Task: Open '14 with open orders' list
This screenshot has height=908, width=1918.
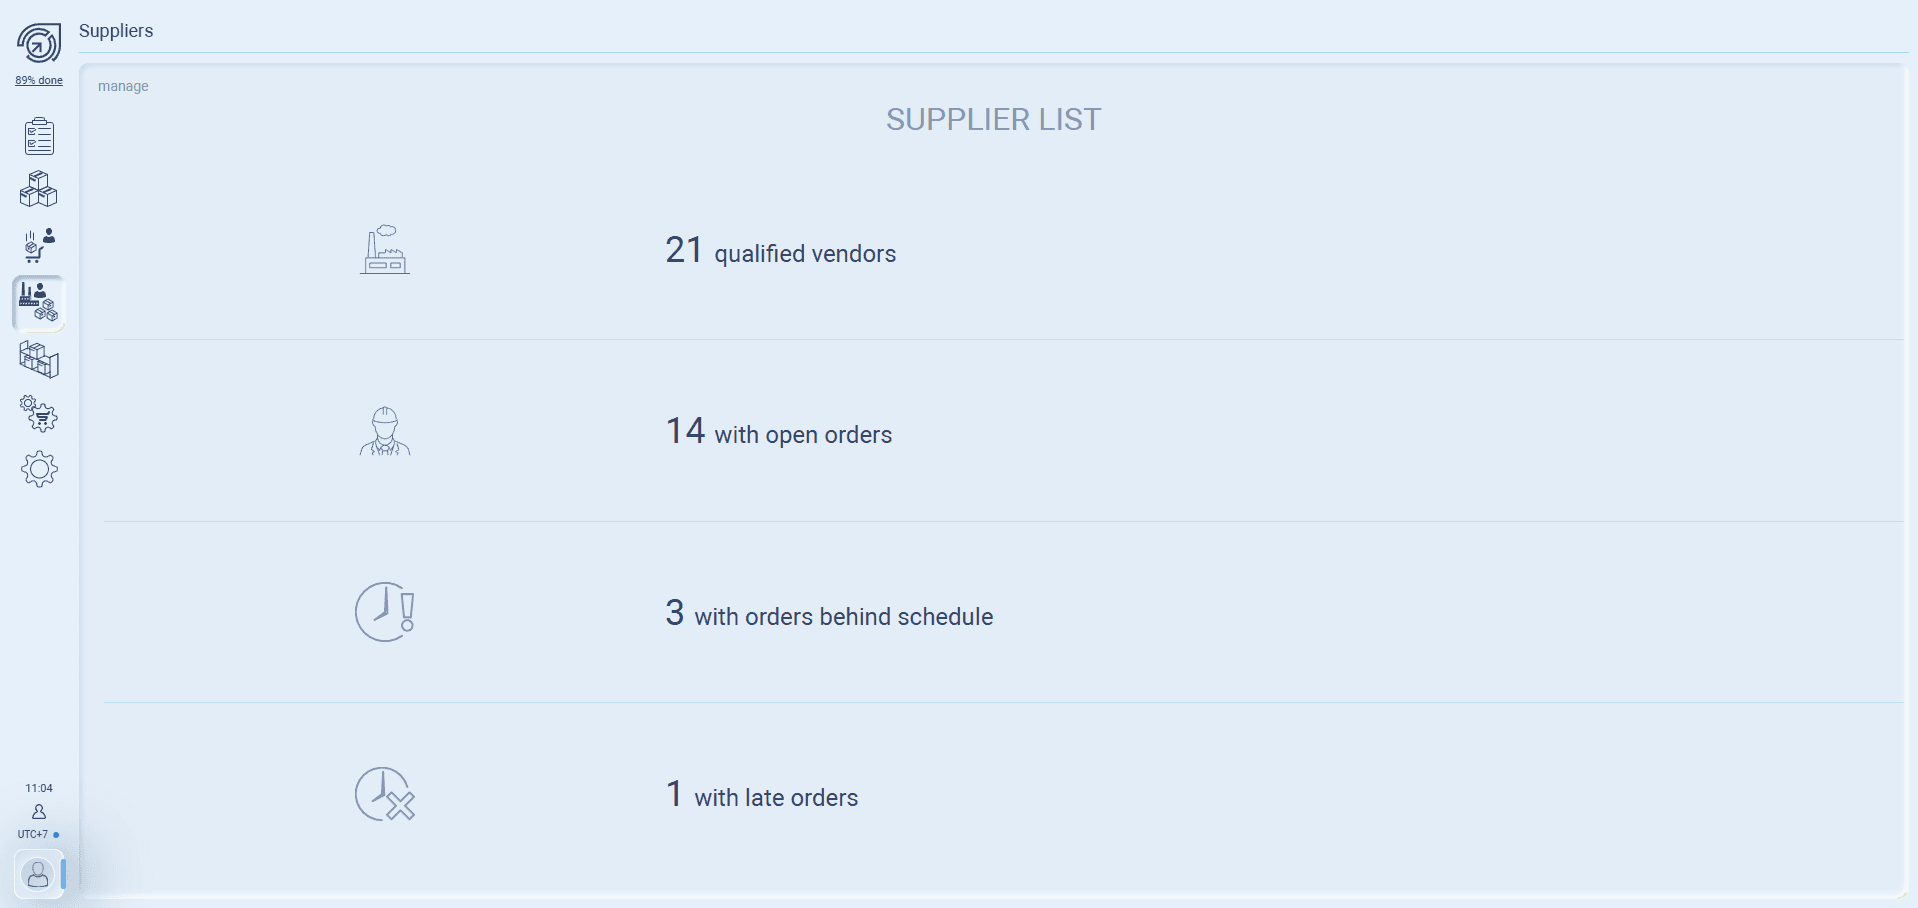Action: (779, 432)
